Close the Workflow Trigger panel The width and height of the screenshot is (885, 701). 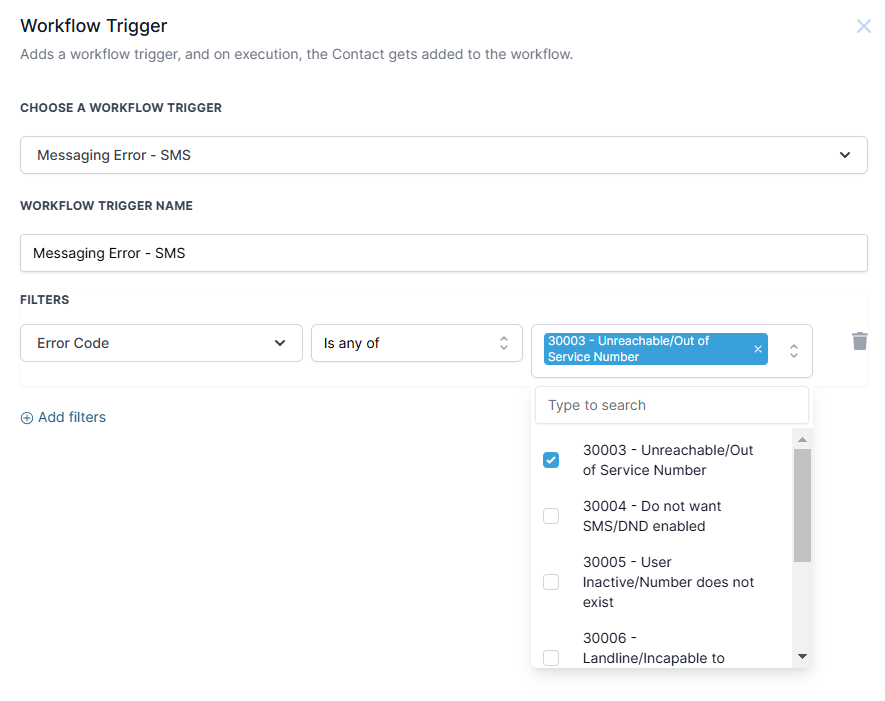863,26
